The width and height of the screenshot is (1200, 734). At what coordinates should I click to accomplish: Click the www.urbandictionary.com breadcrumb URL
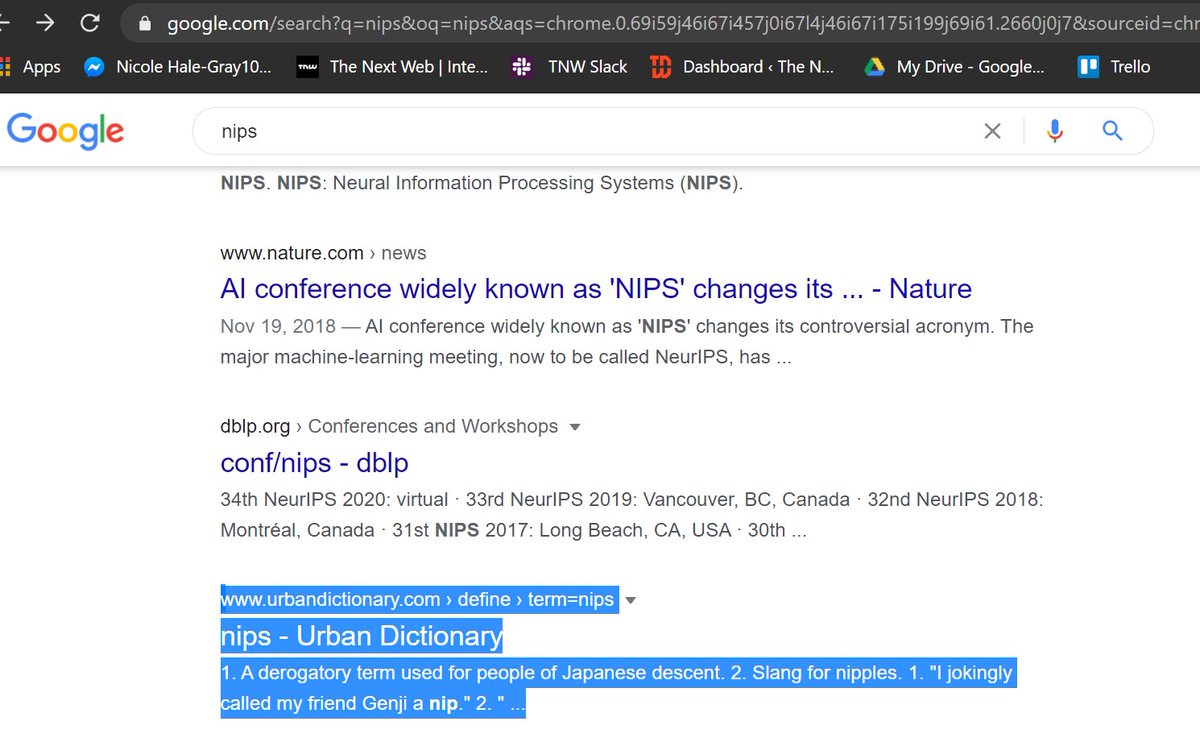[417, 600]
